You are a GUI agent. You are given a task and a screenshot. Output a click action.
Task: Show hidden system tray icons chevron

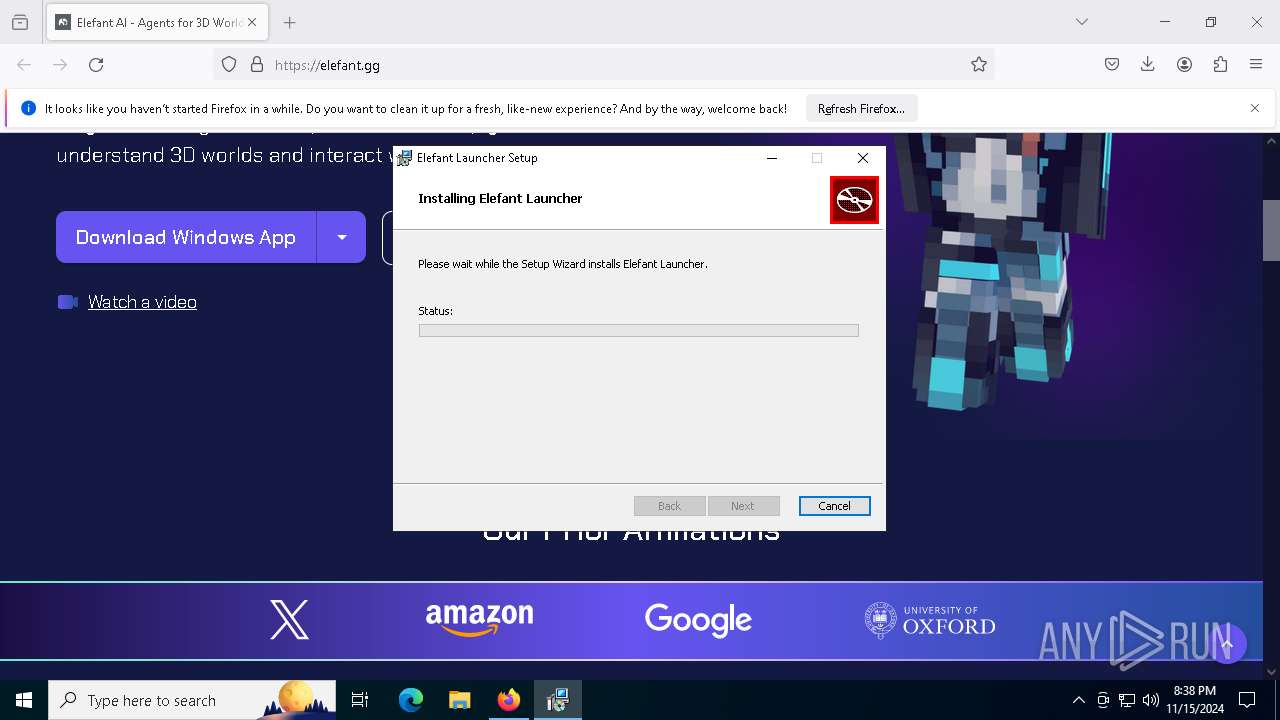pos(1078,700)
